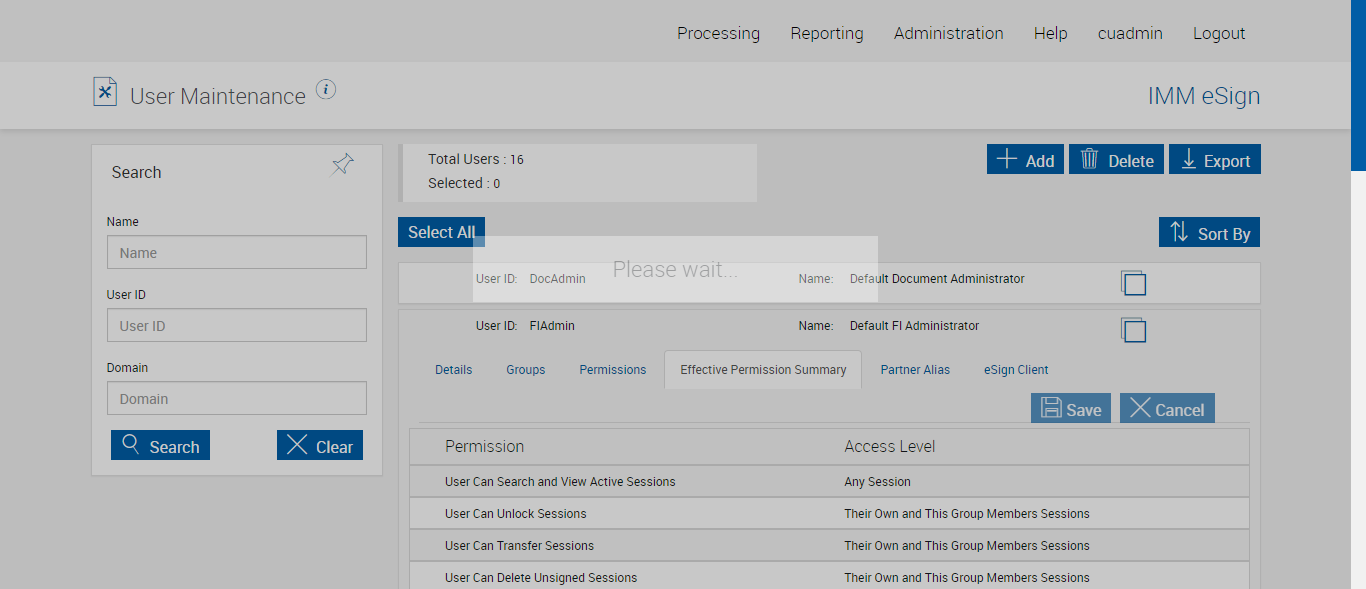
Task: Click the User ID search field
Action: point(237,325)
